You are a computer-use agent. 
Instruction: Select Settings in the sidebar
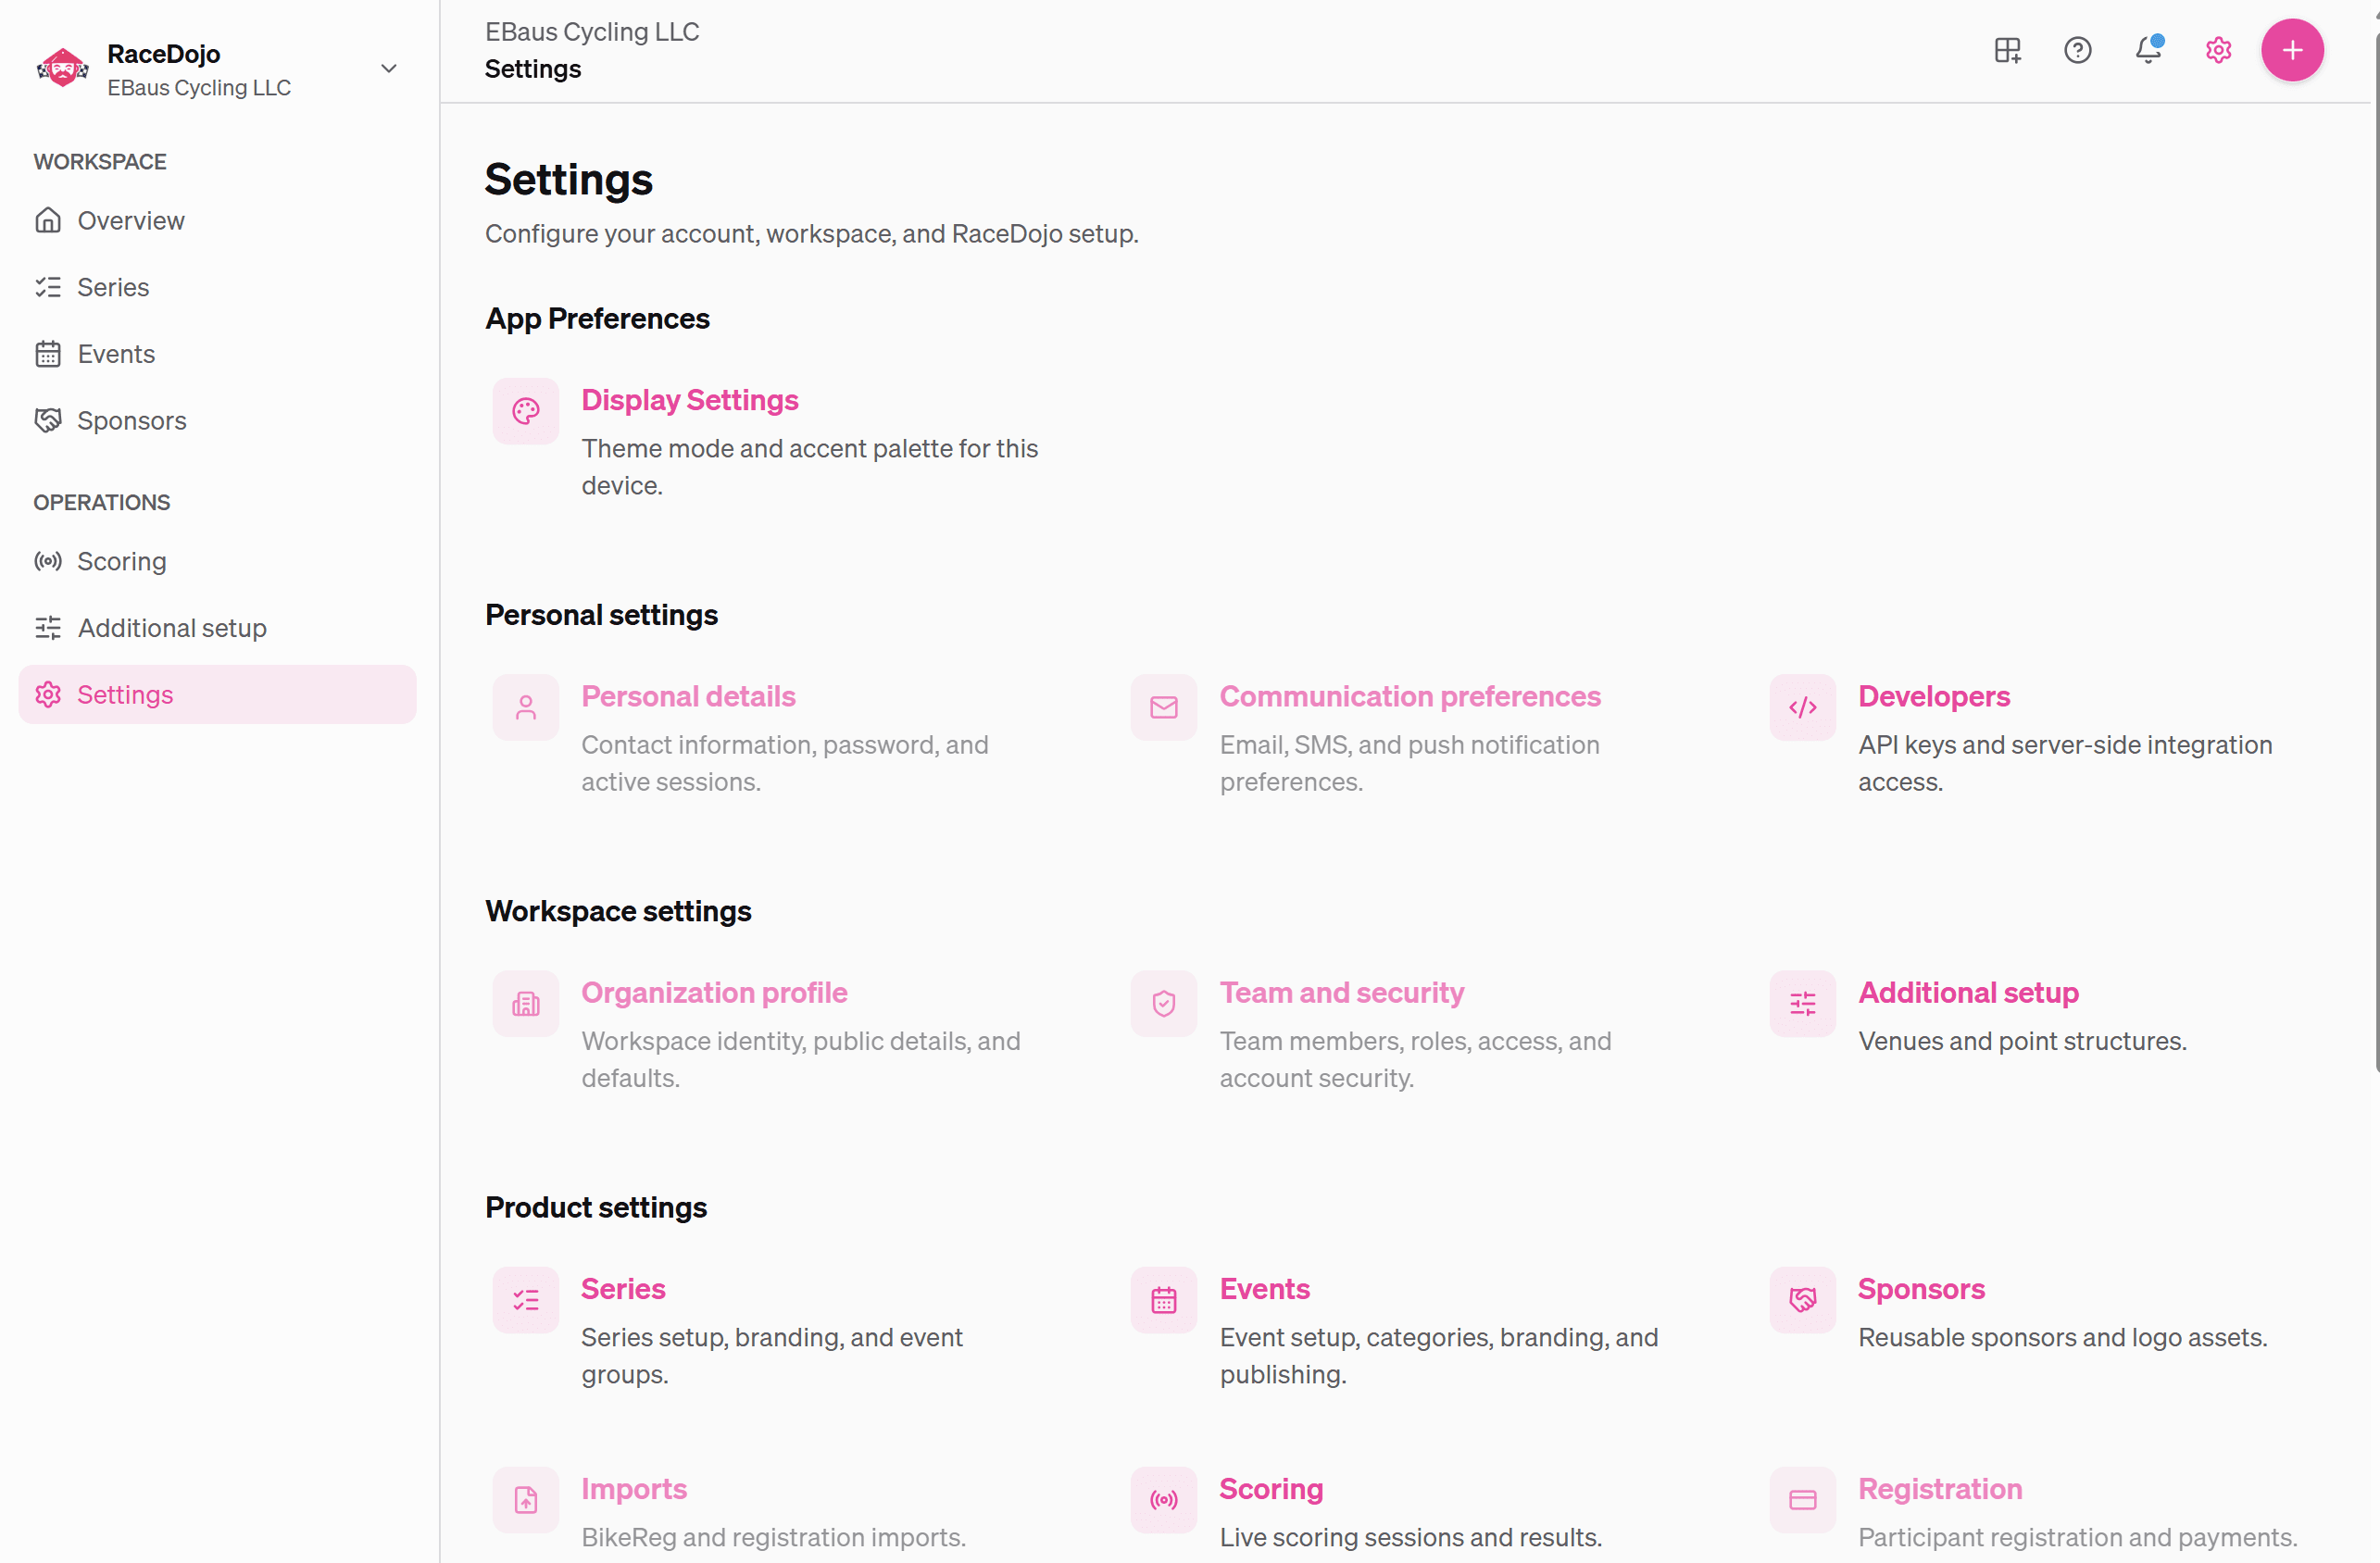(x=217, y=694)
